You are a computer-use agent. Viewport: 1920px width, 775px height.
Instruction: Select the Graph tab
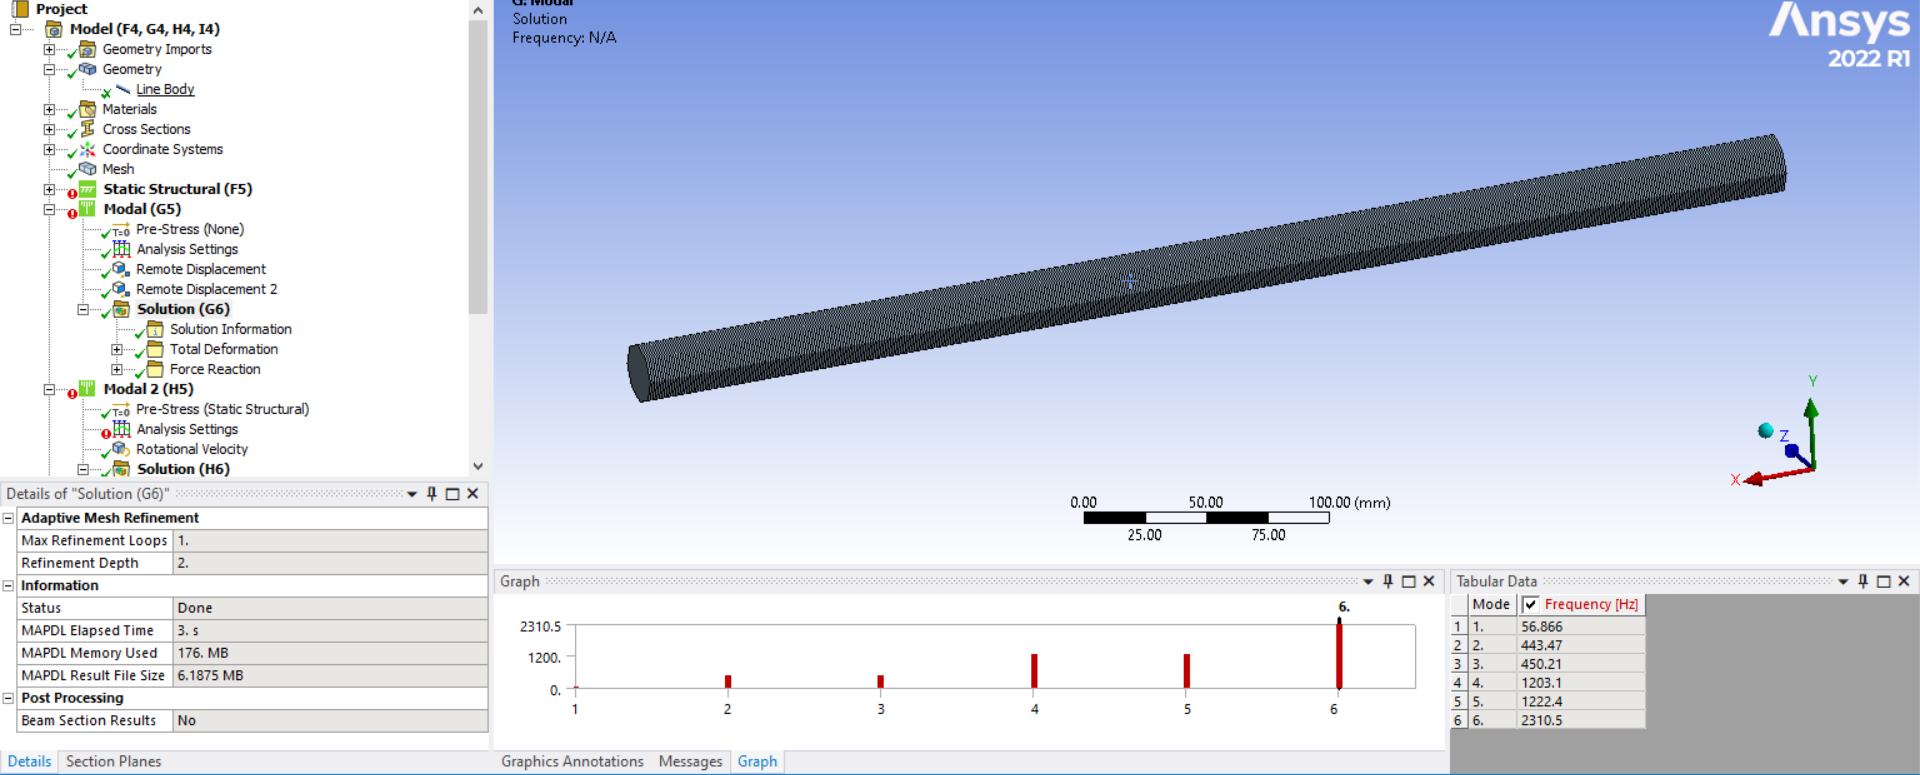[757, 762]
